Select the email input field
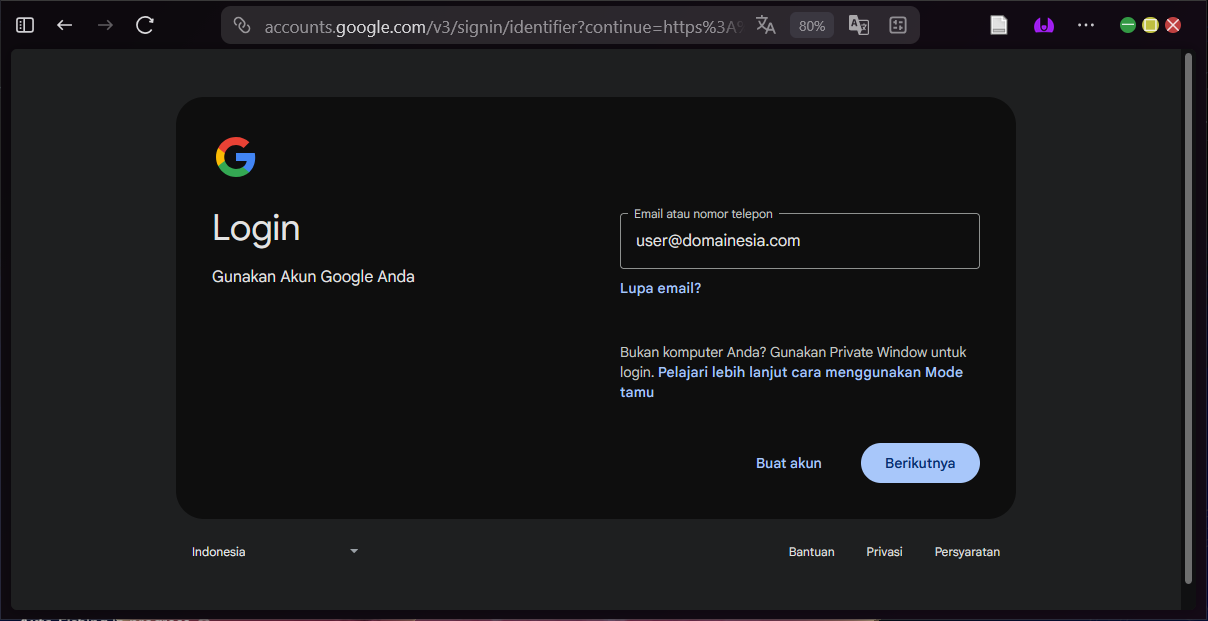The height and width of the screenshot is (621, 1208). tap(799, 240)
